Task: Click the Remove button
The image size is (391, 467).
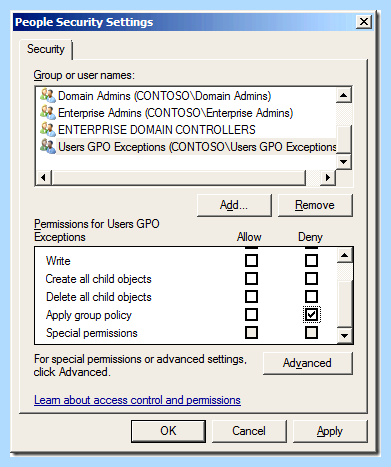Action: pos(315,205)
